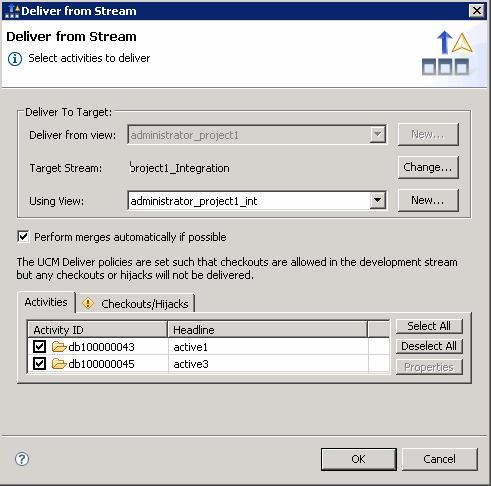This screenshot has width=491, height=486.
Task: Open the Using View dropdown arrow
Action: coord(378,200)
